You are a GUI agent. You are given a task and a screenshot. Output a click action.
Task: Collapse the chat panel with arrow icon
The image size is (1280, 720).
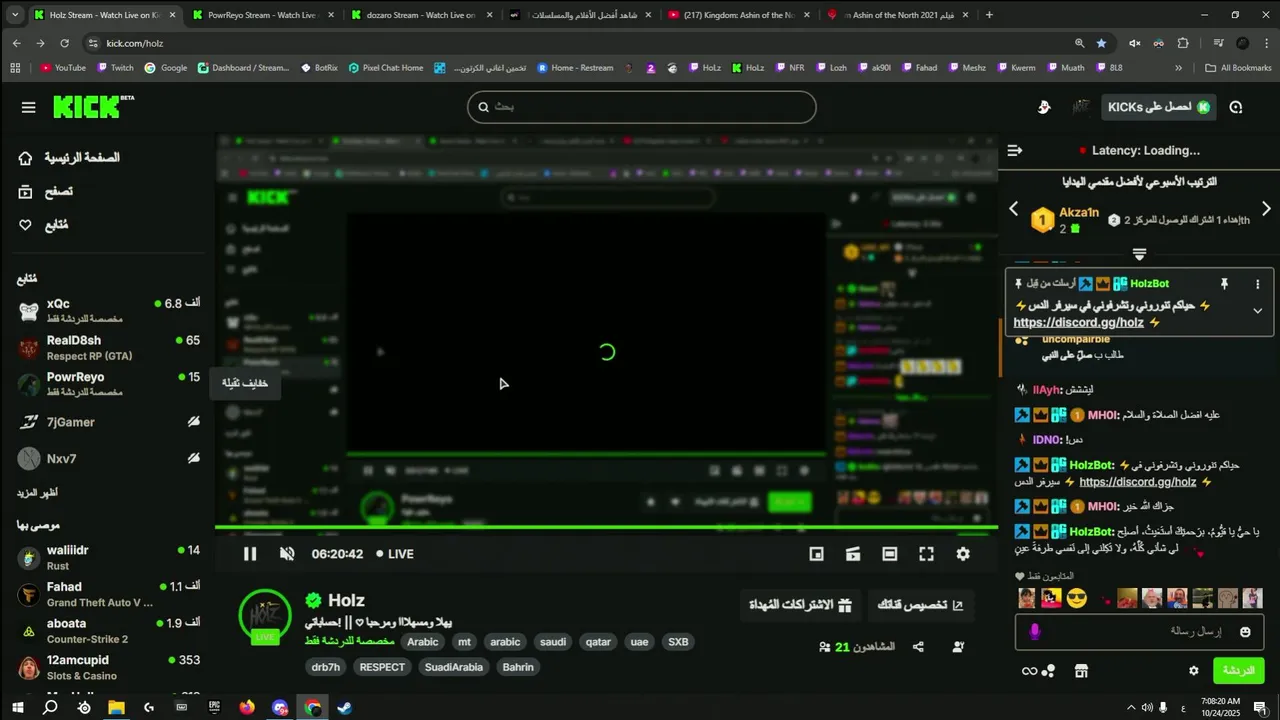pyautogui.click(x=1015, y=150)
